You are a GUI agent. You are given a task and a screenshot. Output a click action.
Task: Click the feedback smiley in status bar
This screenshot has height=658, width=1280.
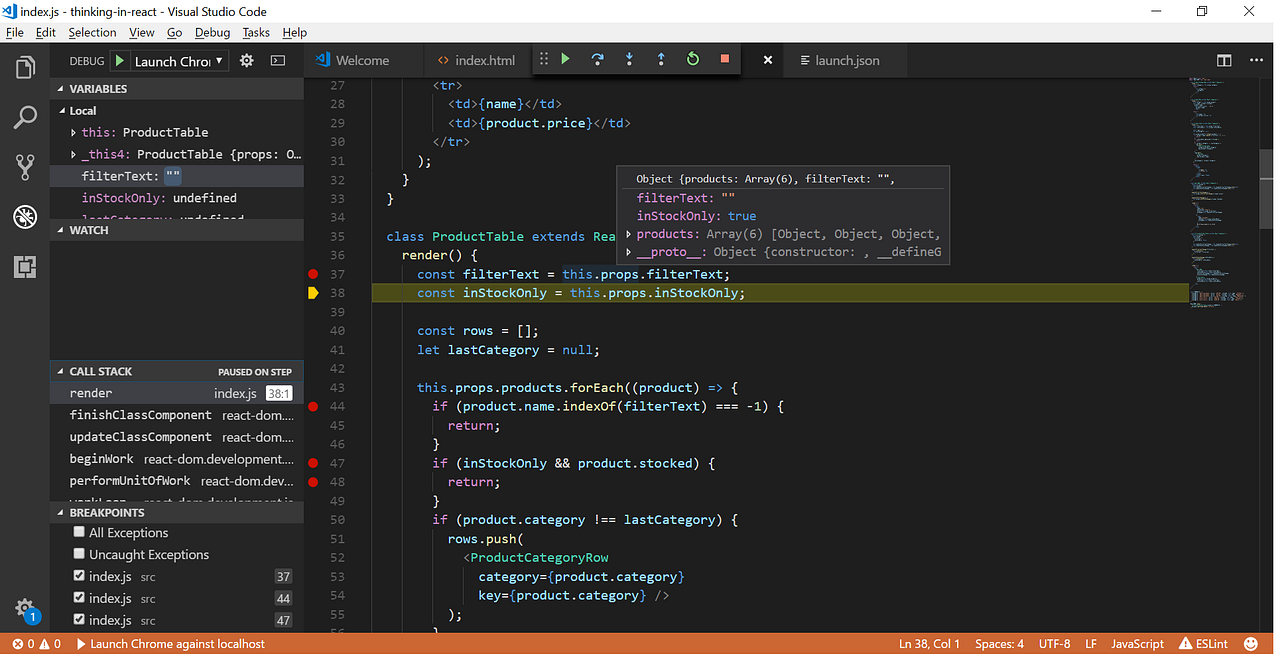click(1251, 644)
